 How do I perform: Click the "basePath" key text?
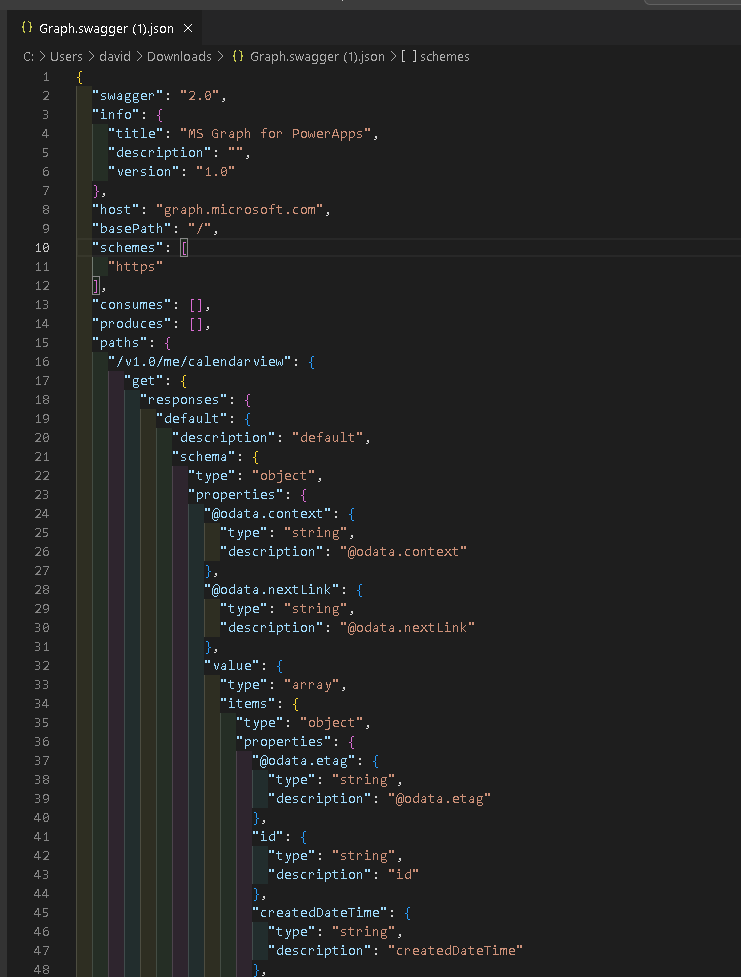pyautogui.click(x=131, y=229)
